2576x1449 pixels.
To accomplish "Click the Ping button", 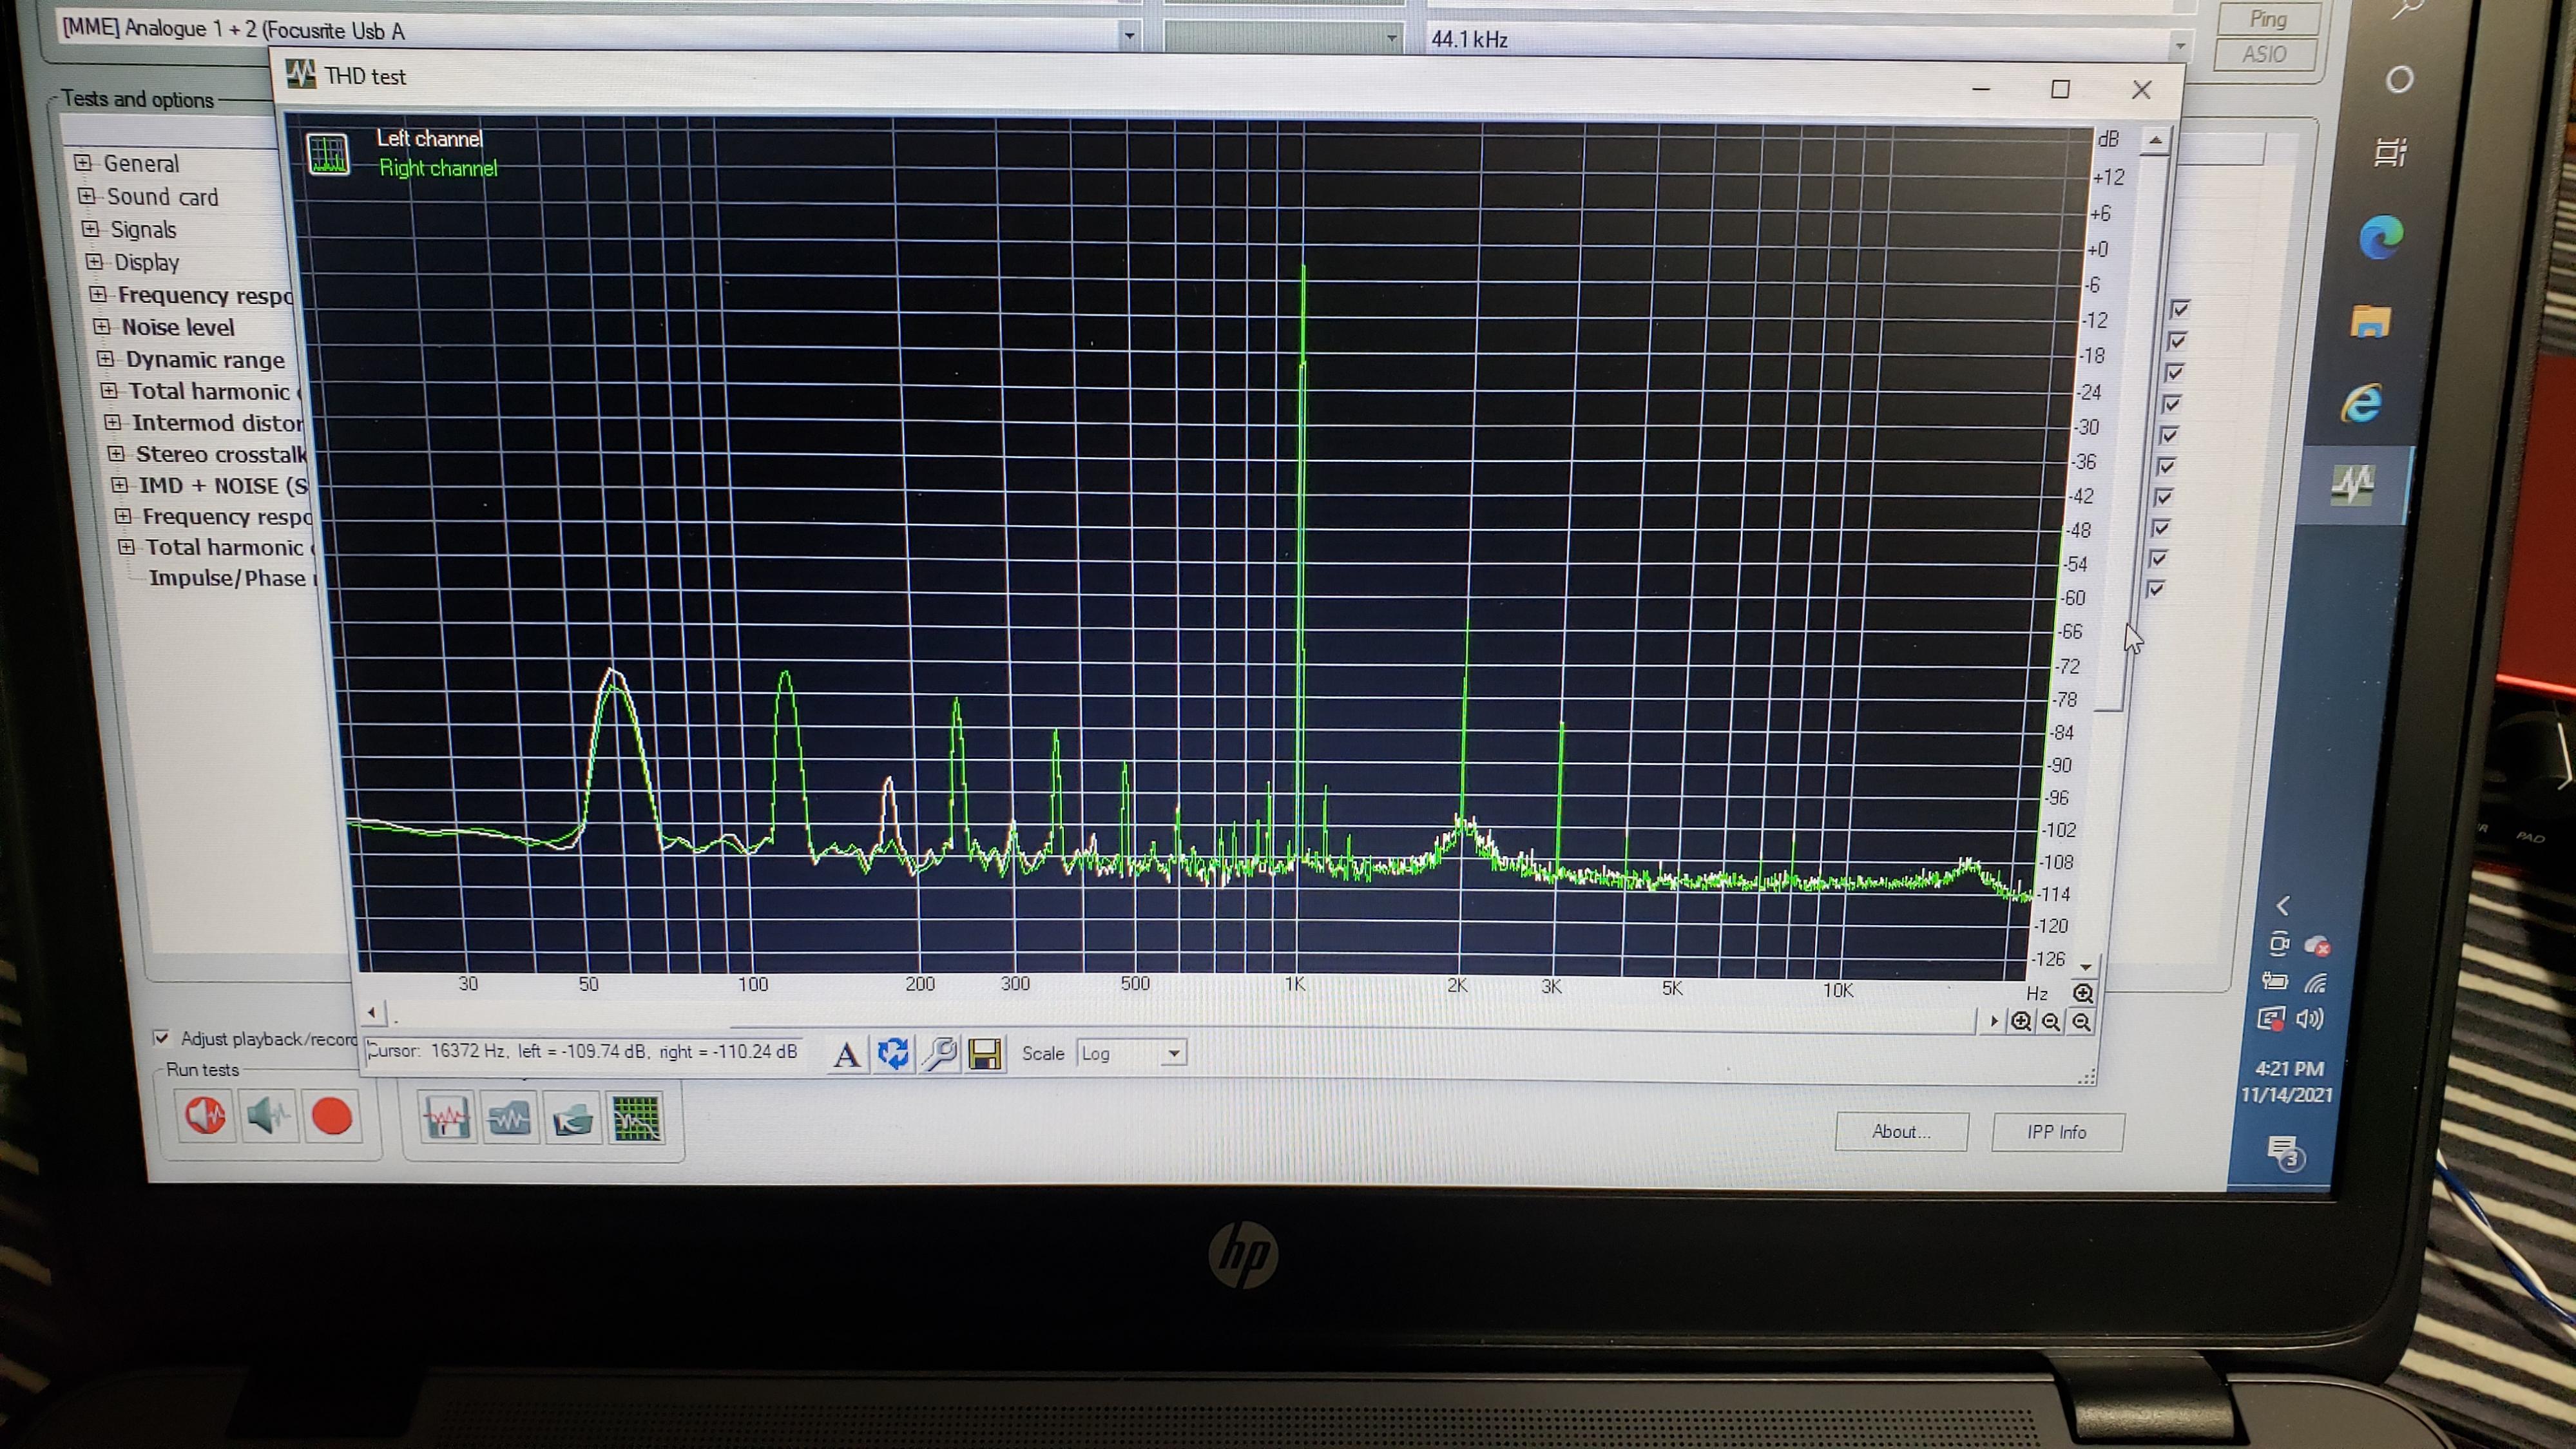I will [2268, 19].
